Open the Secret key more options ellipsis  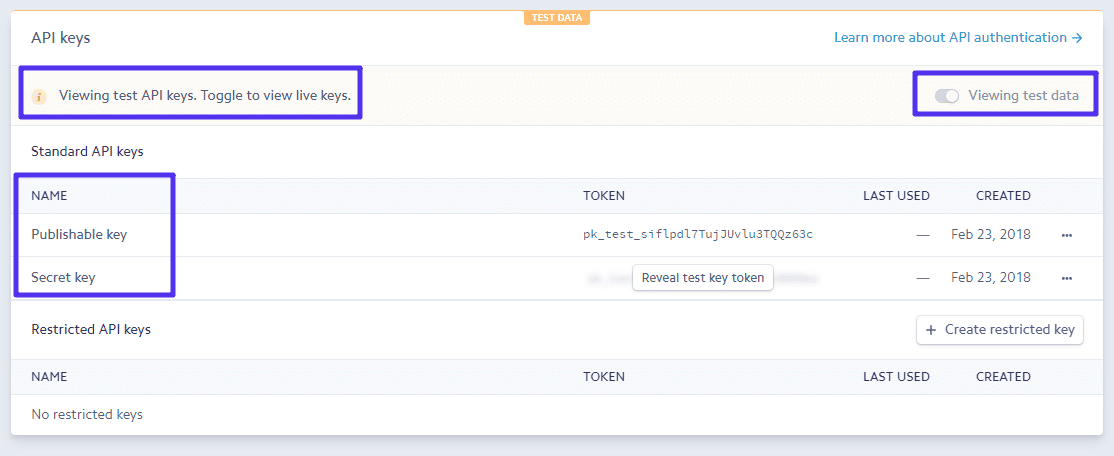(x=1066, y=278)
